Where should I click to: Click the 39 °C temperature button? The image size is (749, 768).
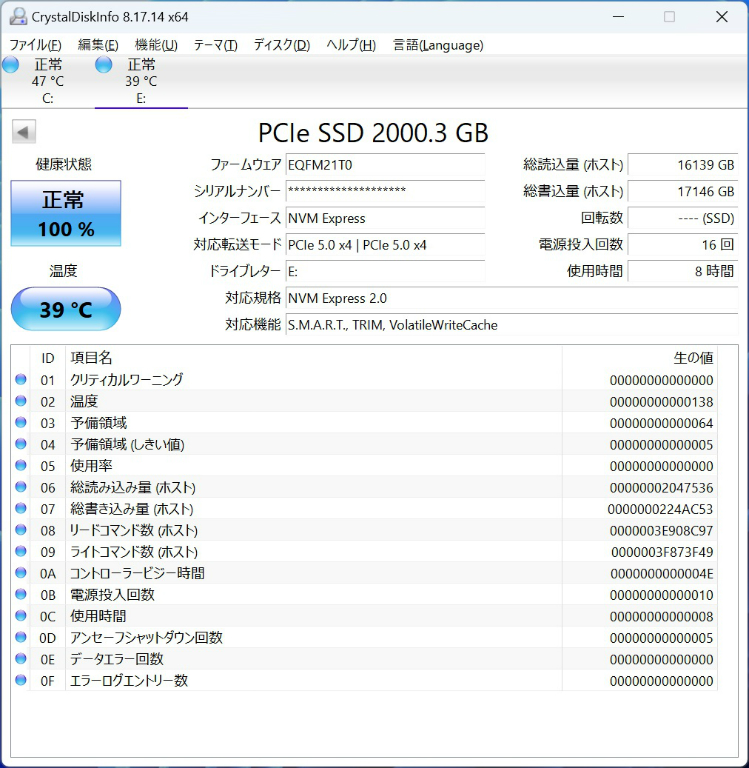pos(66,309)
